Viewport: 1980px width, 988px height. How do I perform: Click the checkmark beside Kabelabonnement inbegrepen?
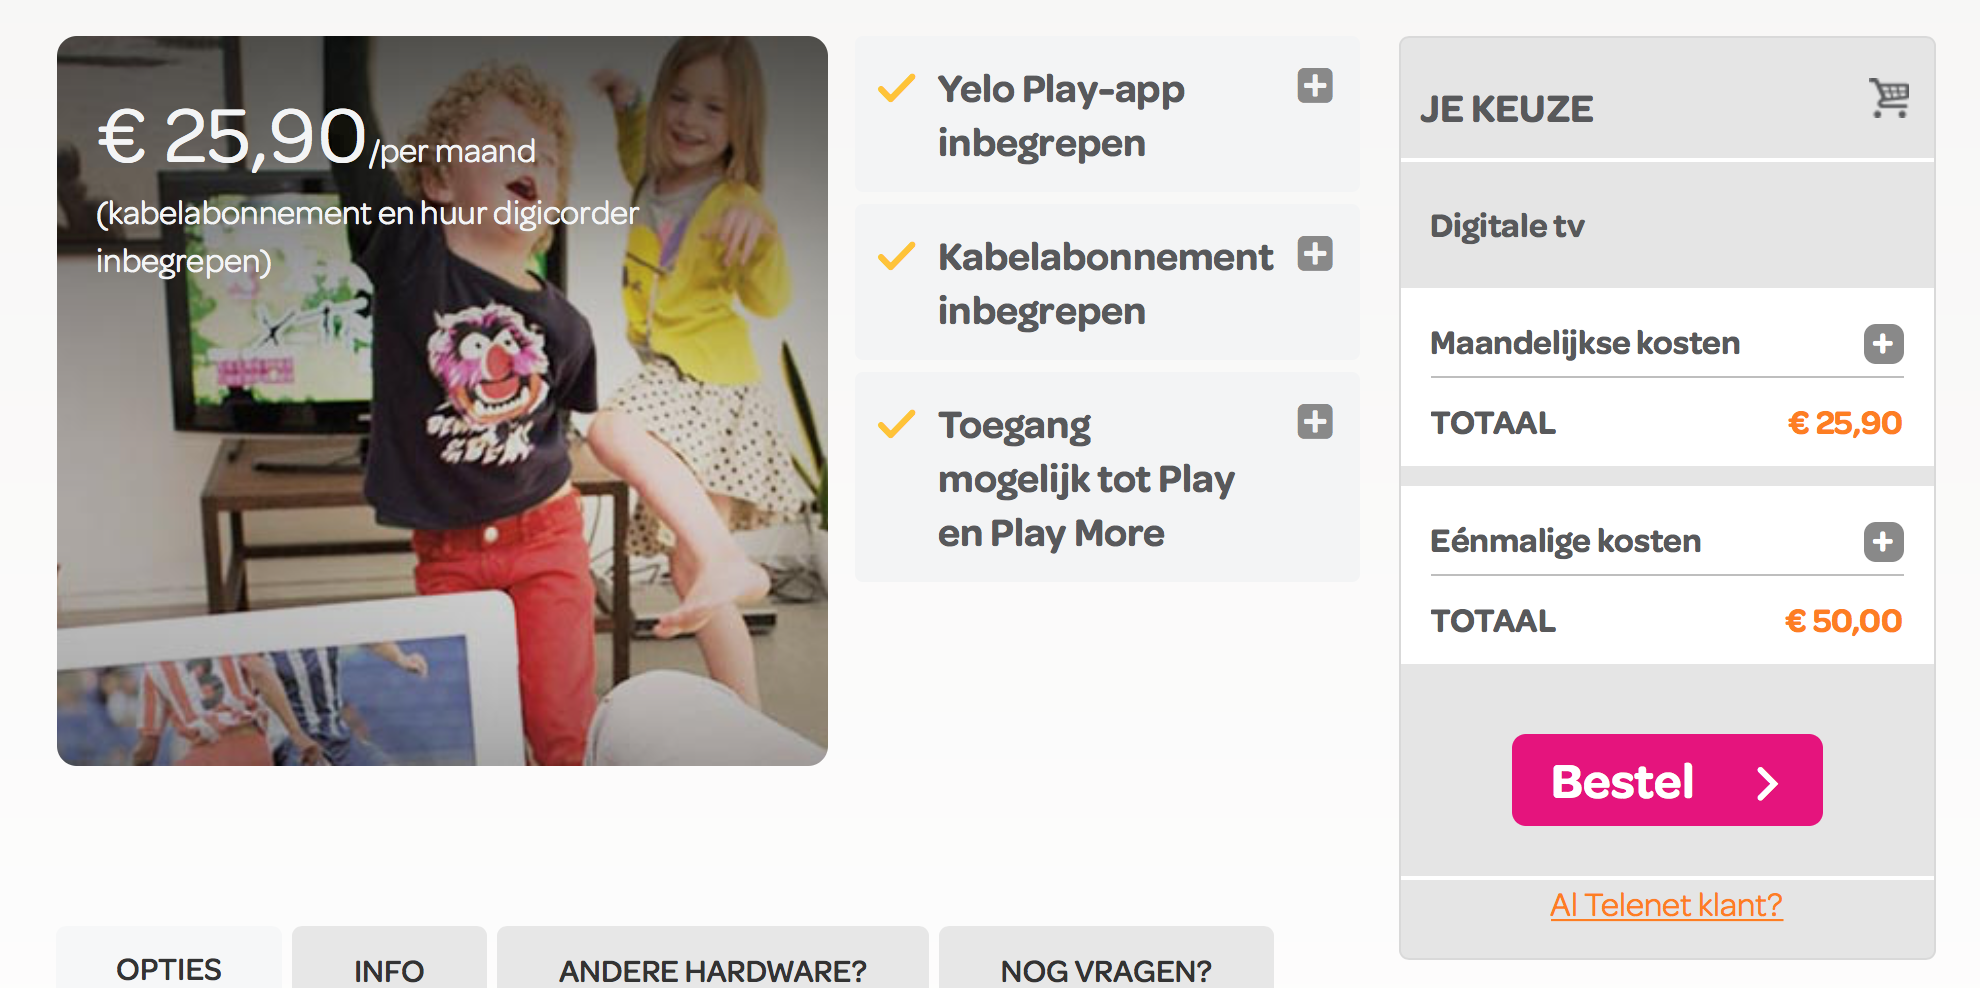tap(896, 256)
